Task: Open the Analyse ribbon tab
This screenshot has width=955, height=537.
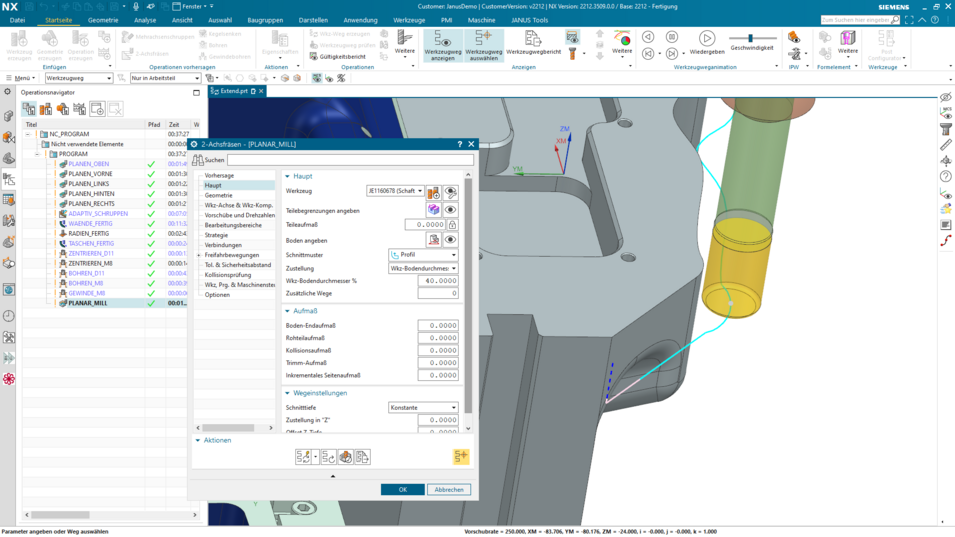Action: pos(145,20)
